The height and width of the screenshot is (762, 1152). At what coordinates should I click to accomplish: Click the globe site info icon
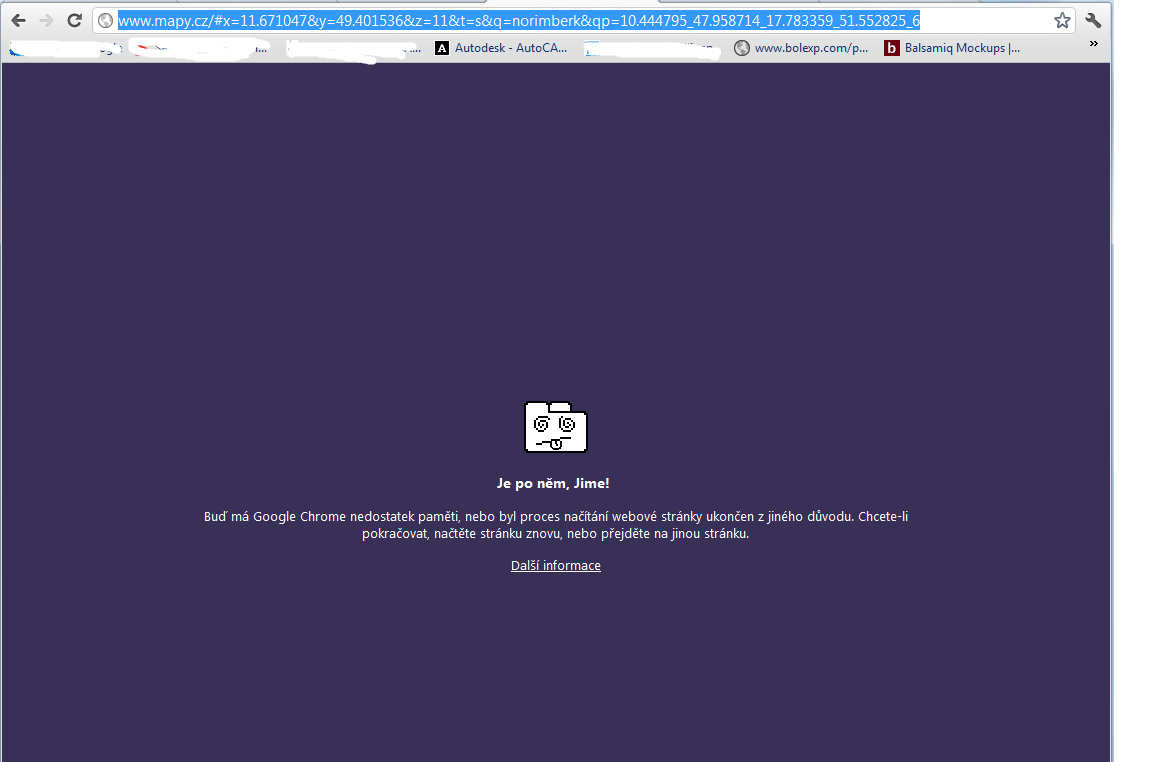tap(106, 21)
